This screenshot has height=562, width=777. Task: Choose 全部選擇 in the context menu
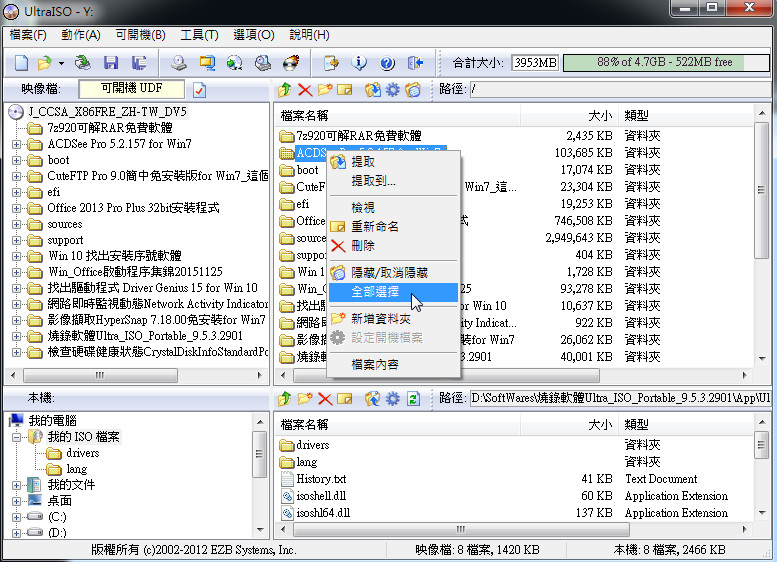pos(392,292)
